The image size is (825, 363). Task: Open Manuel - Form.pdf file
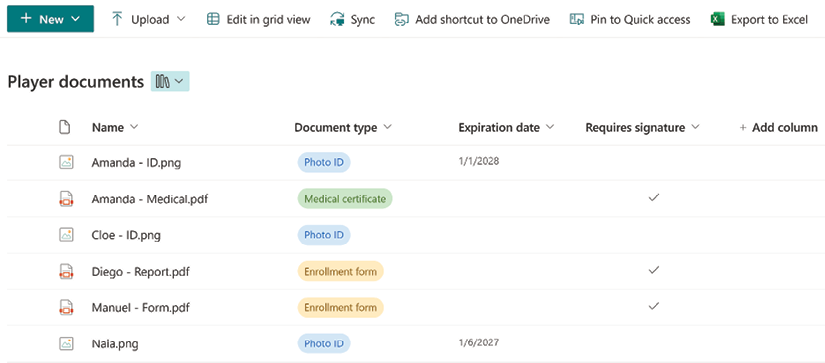pyautogui.click(x=140, y=307)
